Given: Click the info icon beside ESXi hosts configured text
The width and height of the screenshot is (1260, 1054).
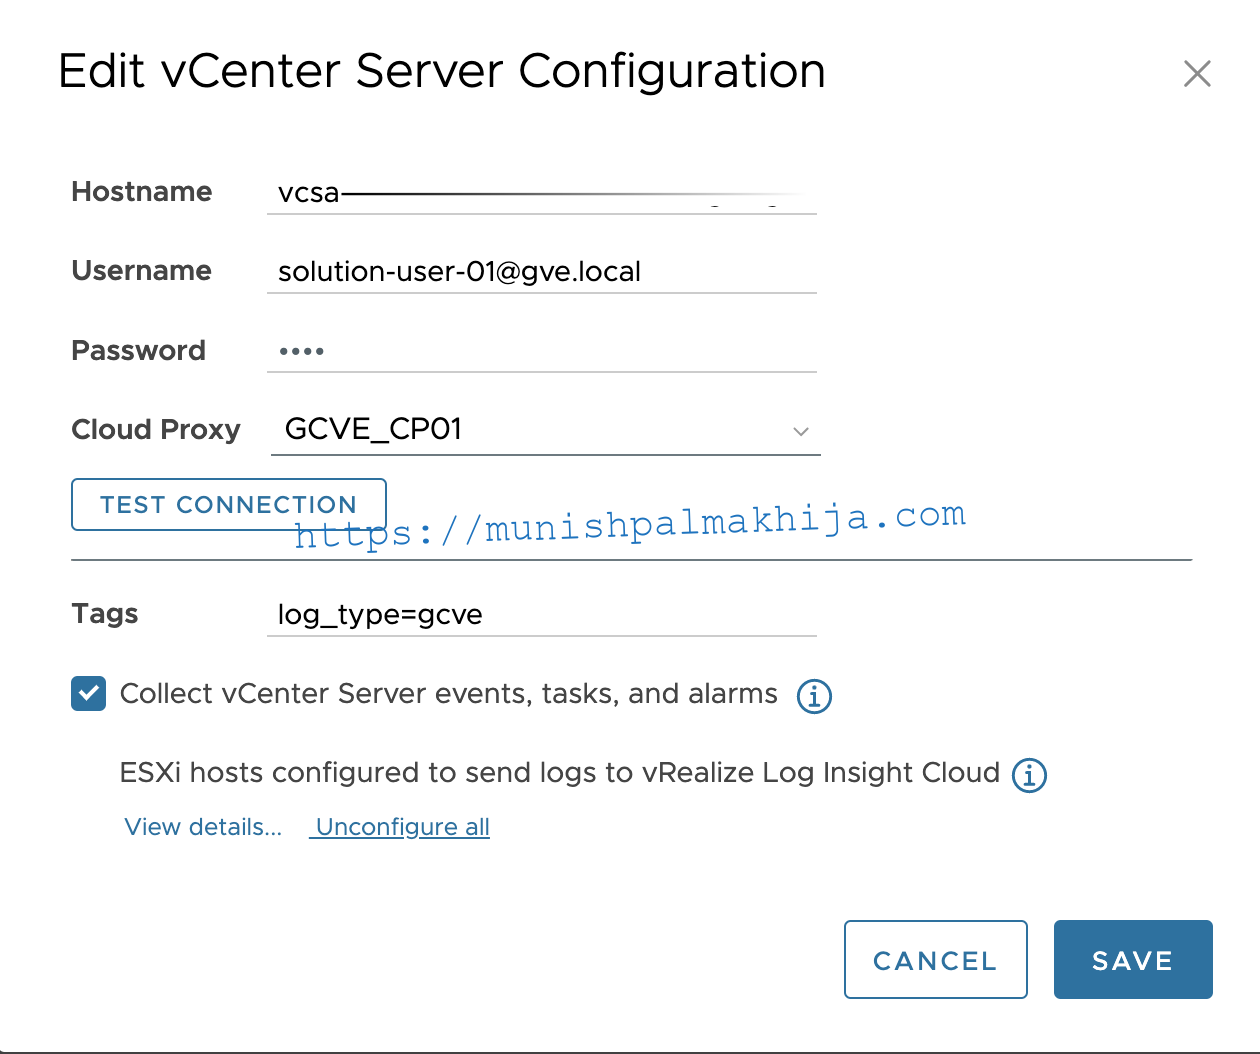Looking at the screenshot, I should point(1029,775).
